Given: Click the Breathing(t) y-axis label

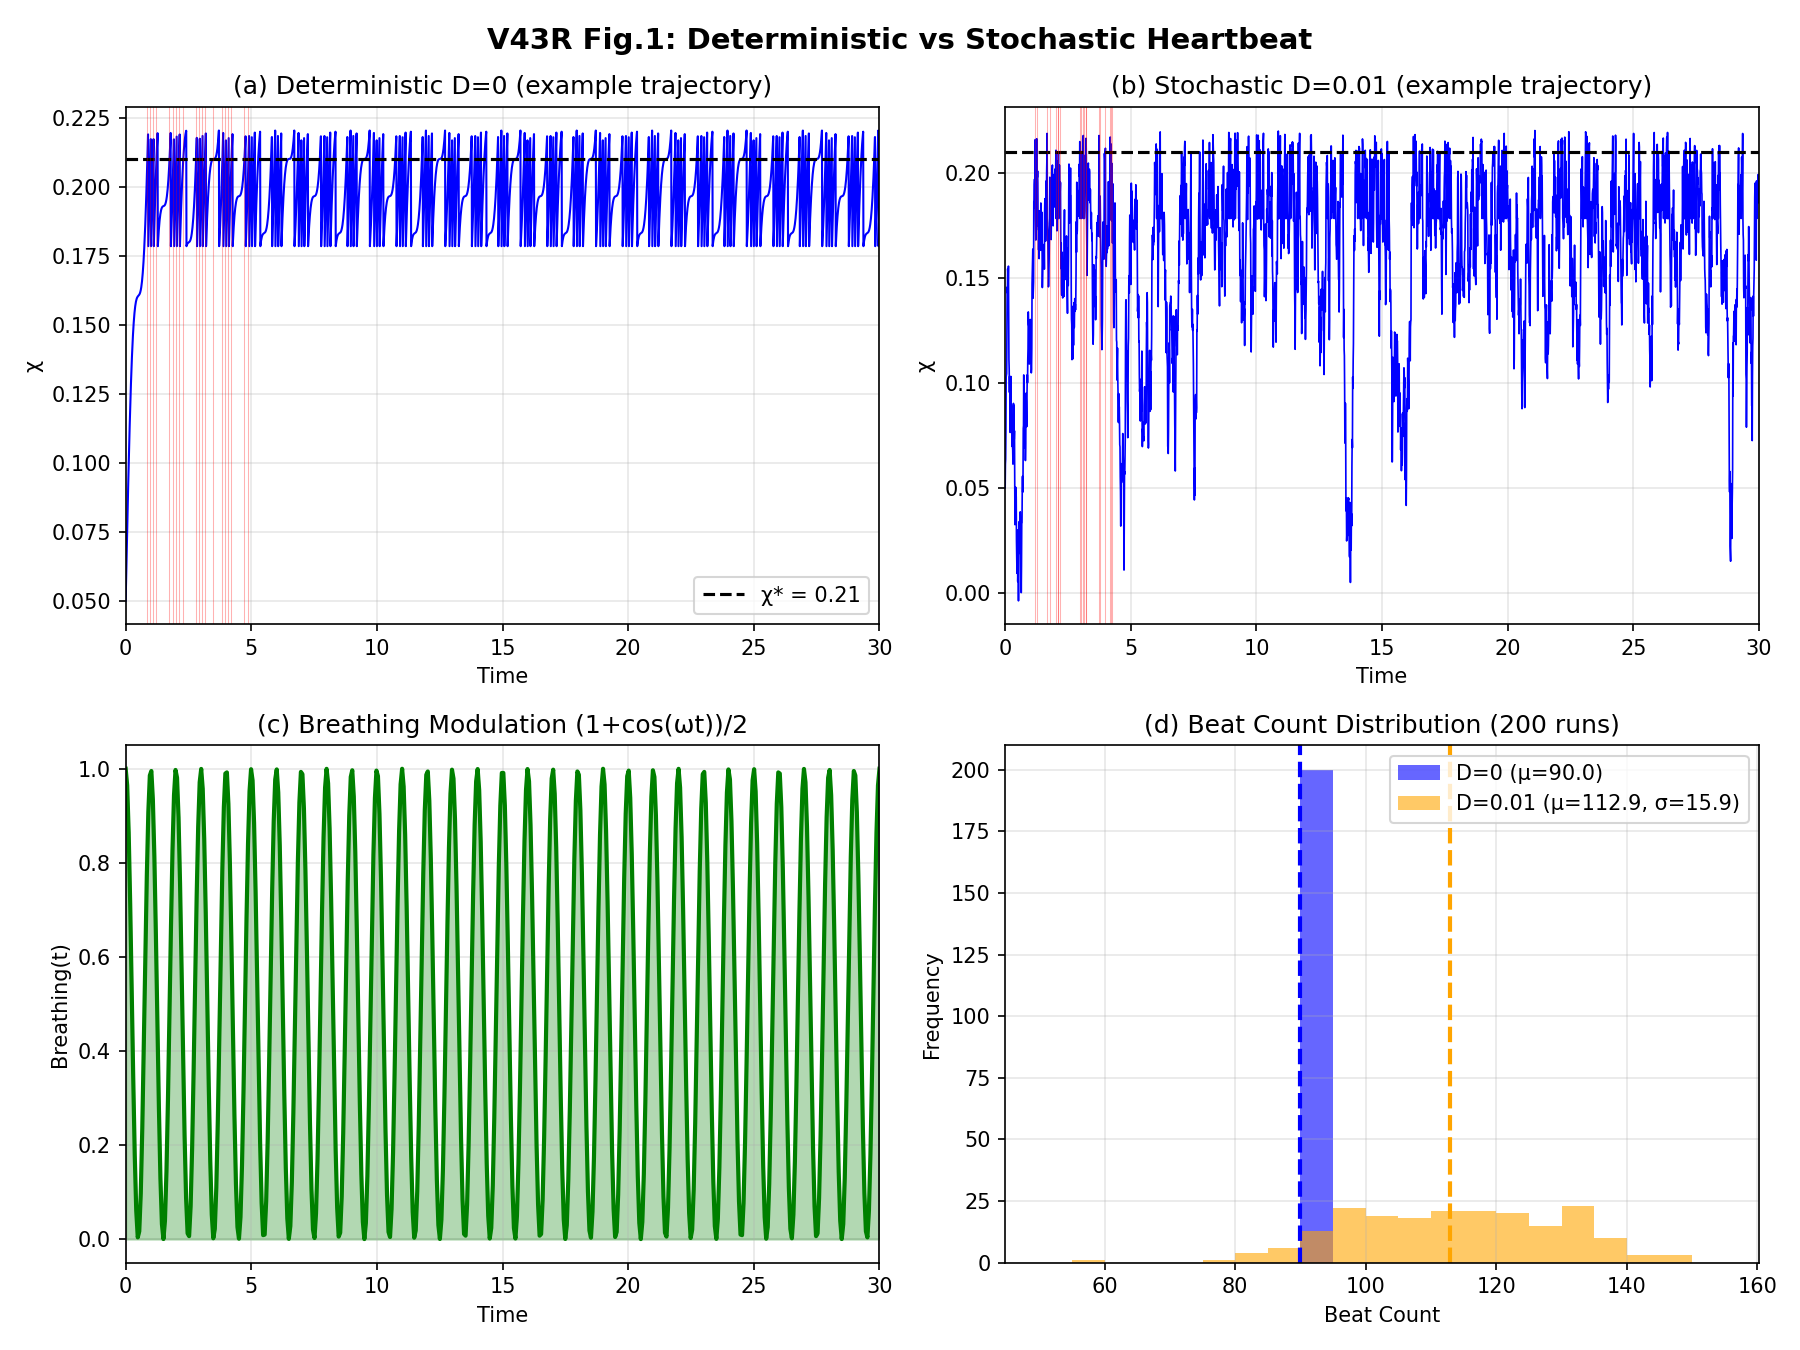Looking at the screenshot, I should point(61,1006).
